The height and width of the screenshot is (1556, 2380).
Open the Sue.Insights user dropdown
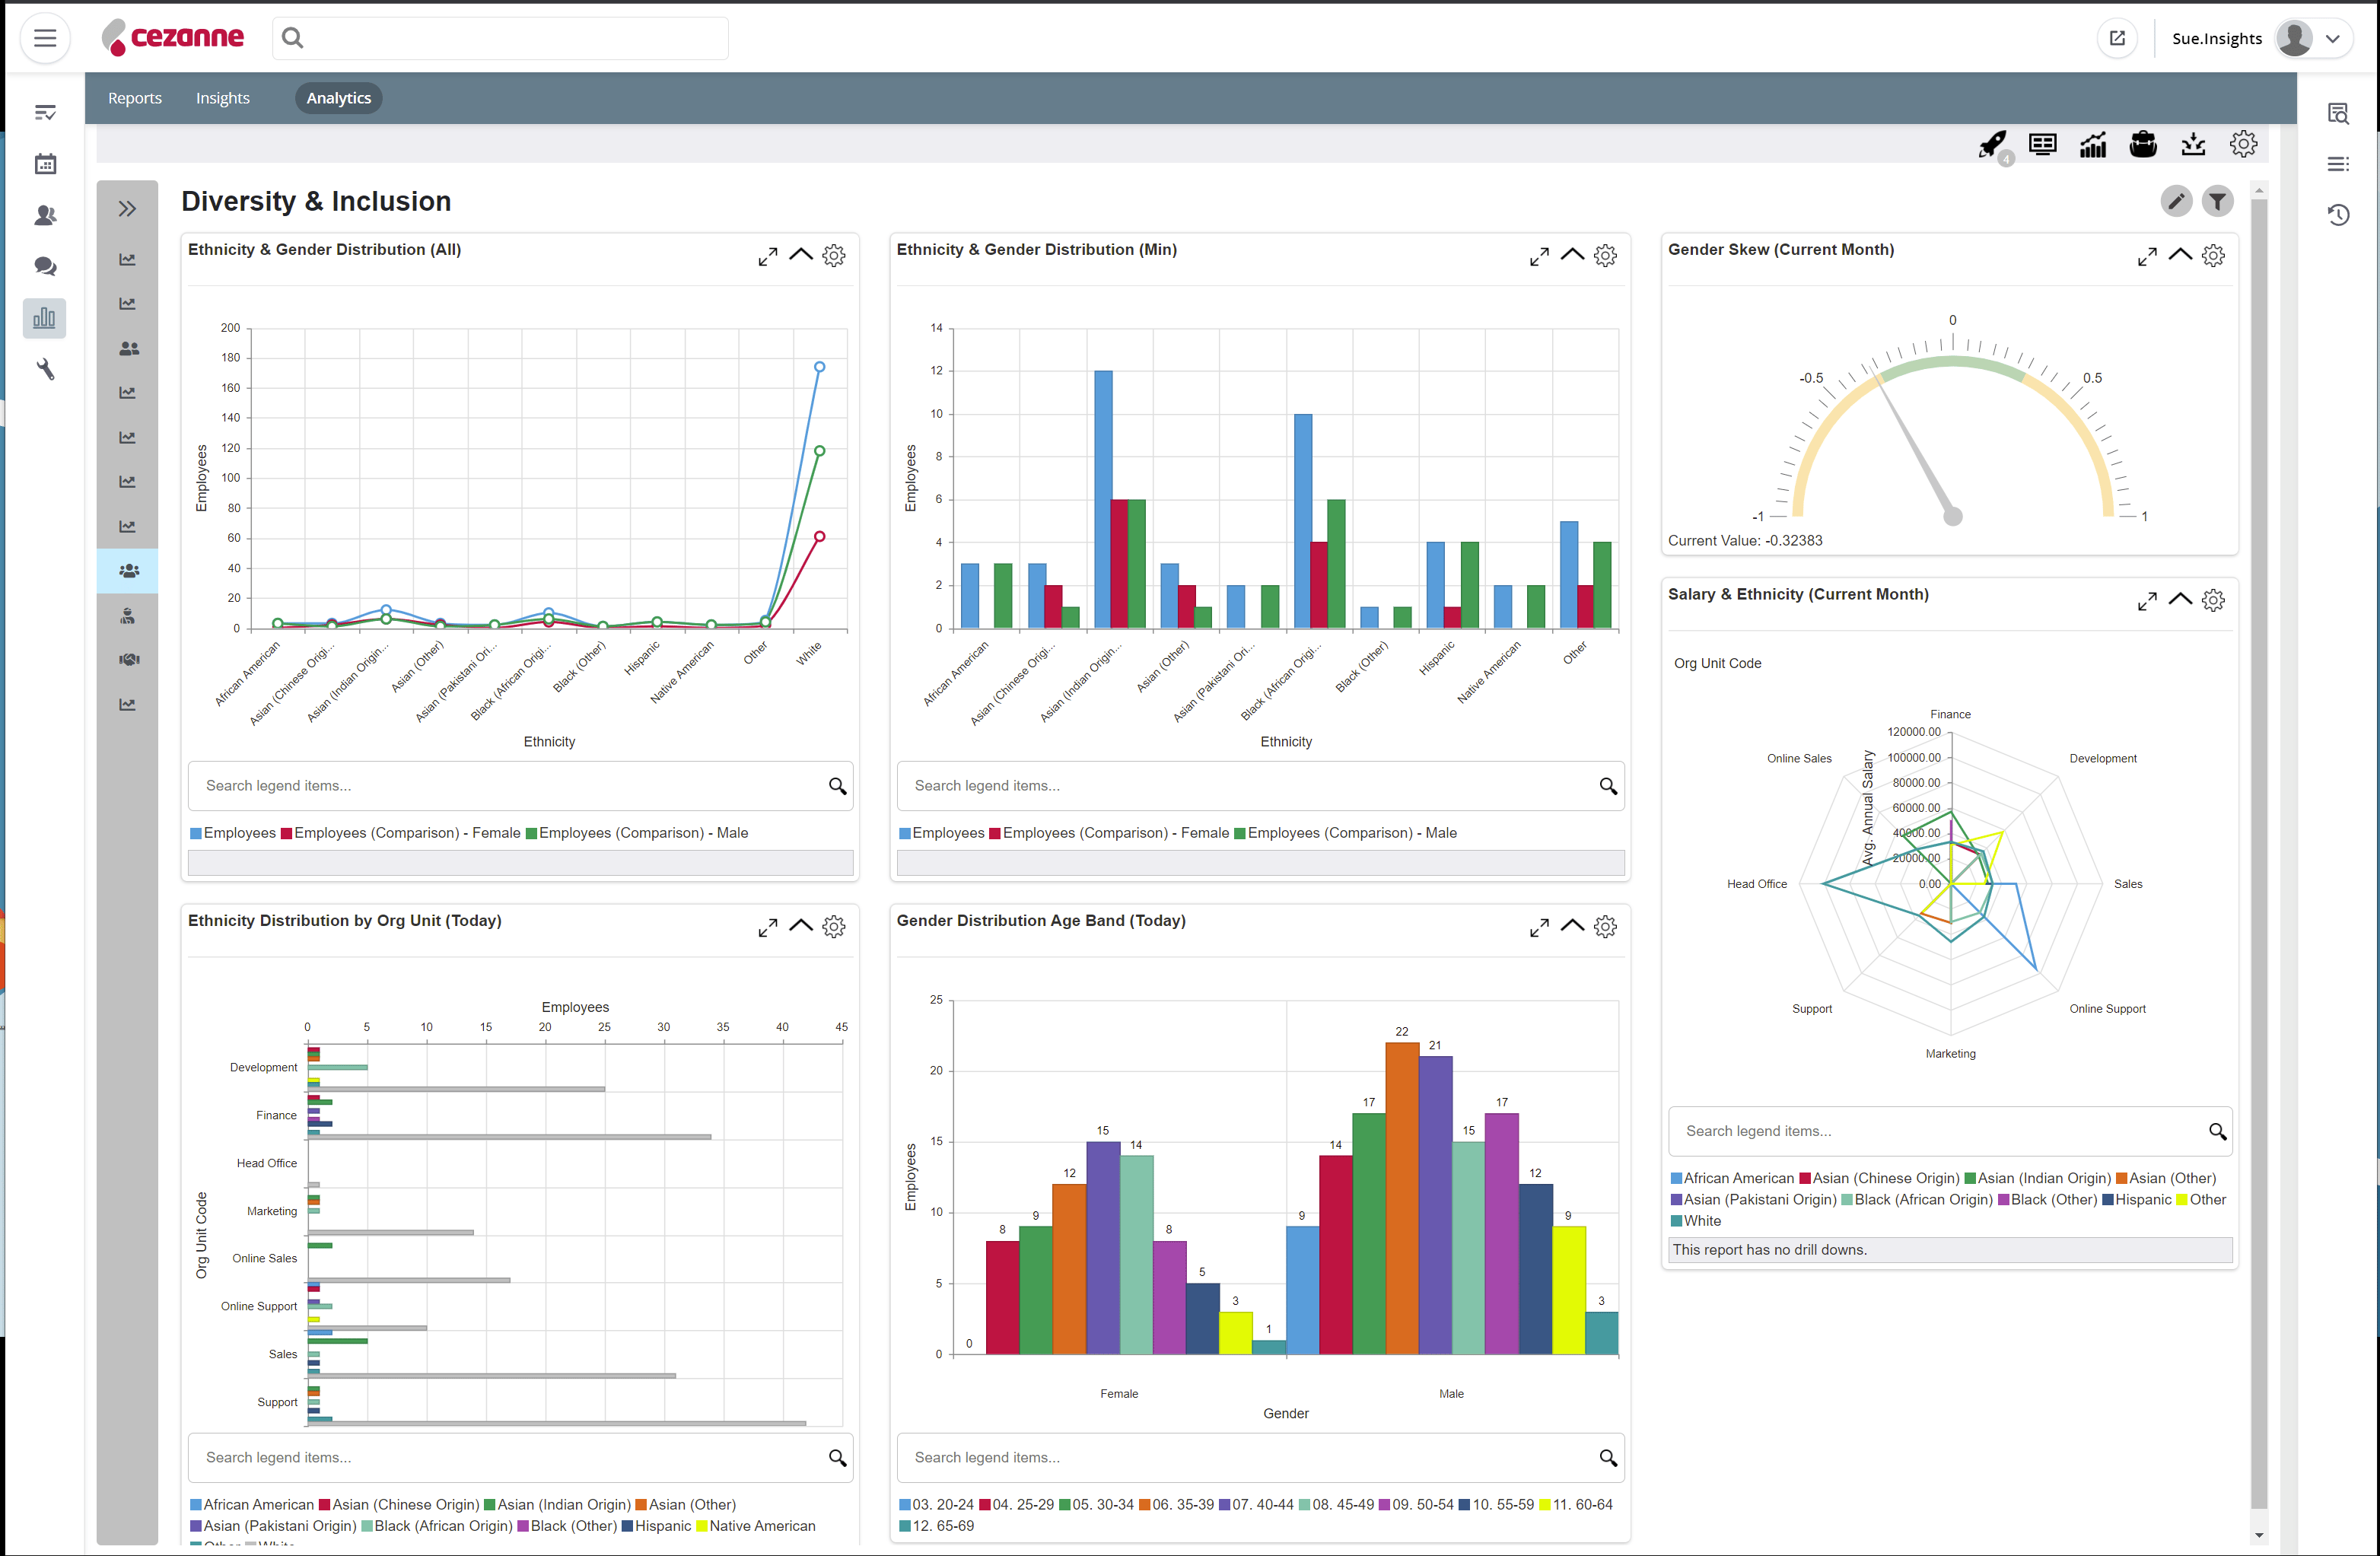[x=2333, y=39]
